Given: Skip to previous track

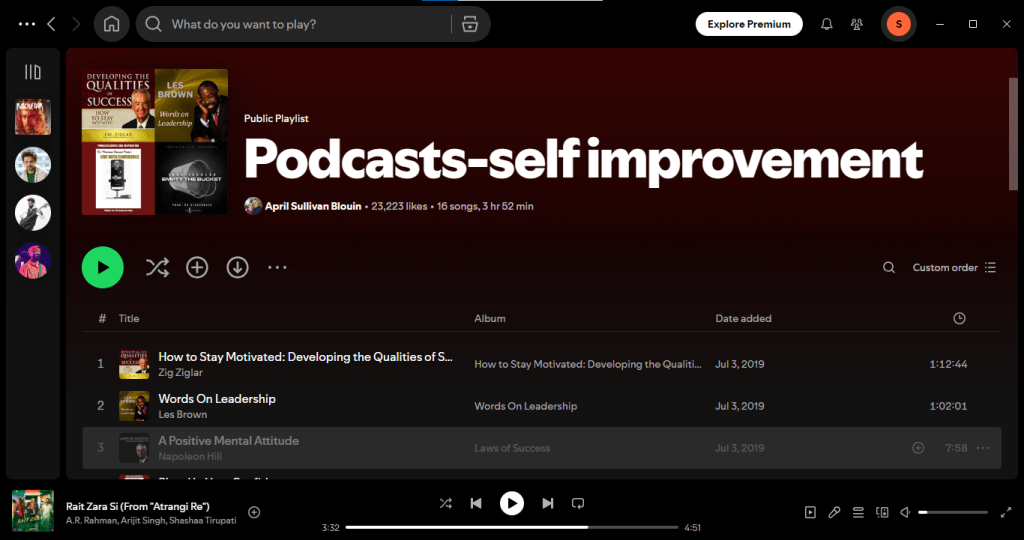Looking at the screenshot, I should (476, 503).
